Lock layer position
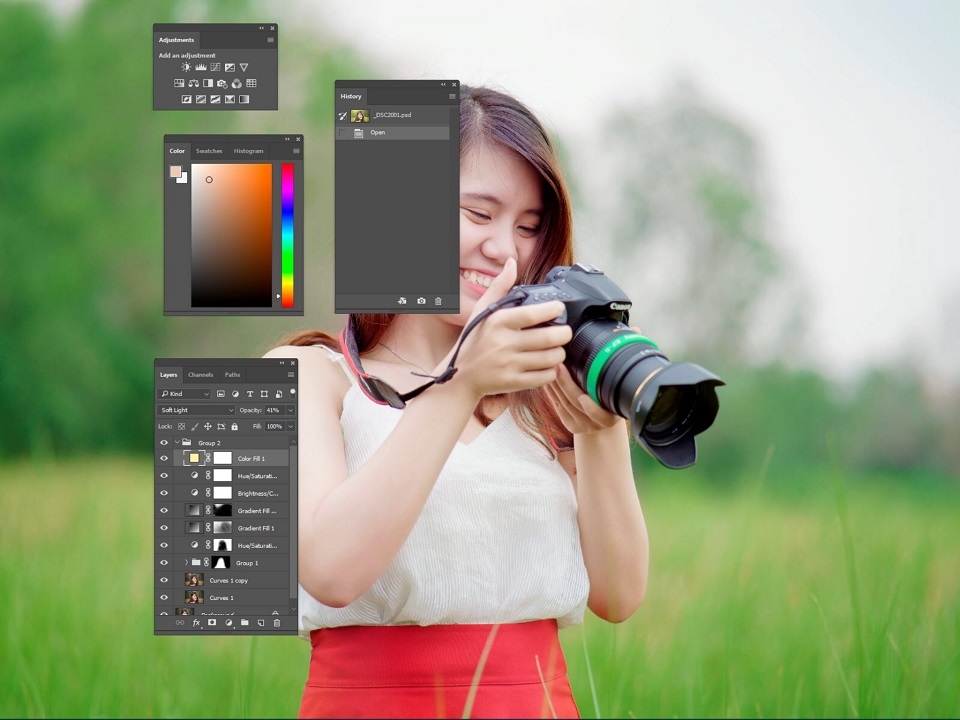Image resolution: width=960 pixels, height=720 pixels. coord(208,427)
